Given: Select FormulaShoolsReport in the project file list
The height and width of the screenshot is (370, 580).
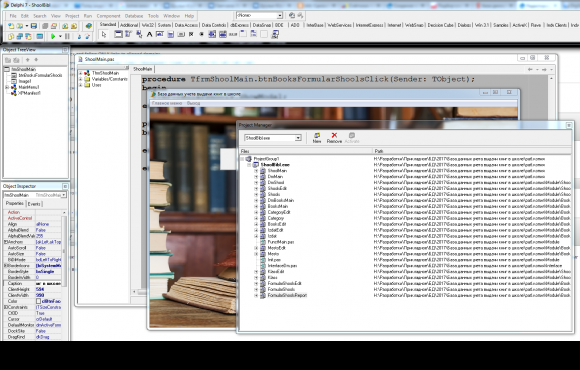Looking at the screenshot, I should point(287,295).
